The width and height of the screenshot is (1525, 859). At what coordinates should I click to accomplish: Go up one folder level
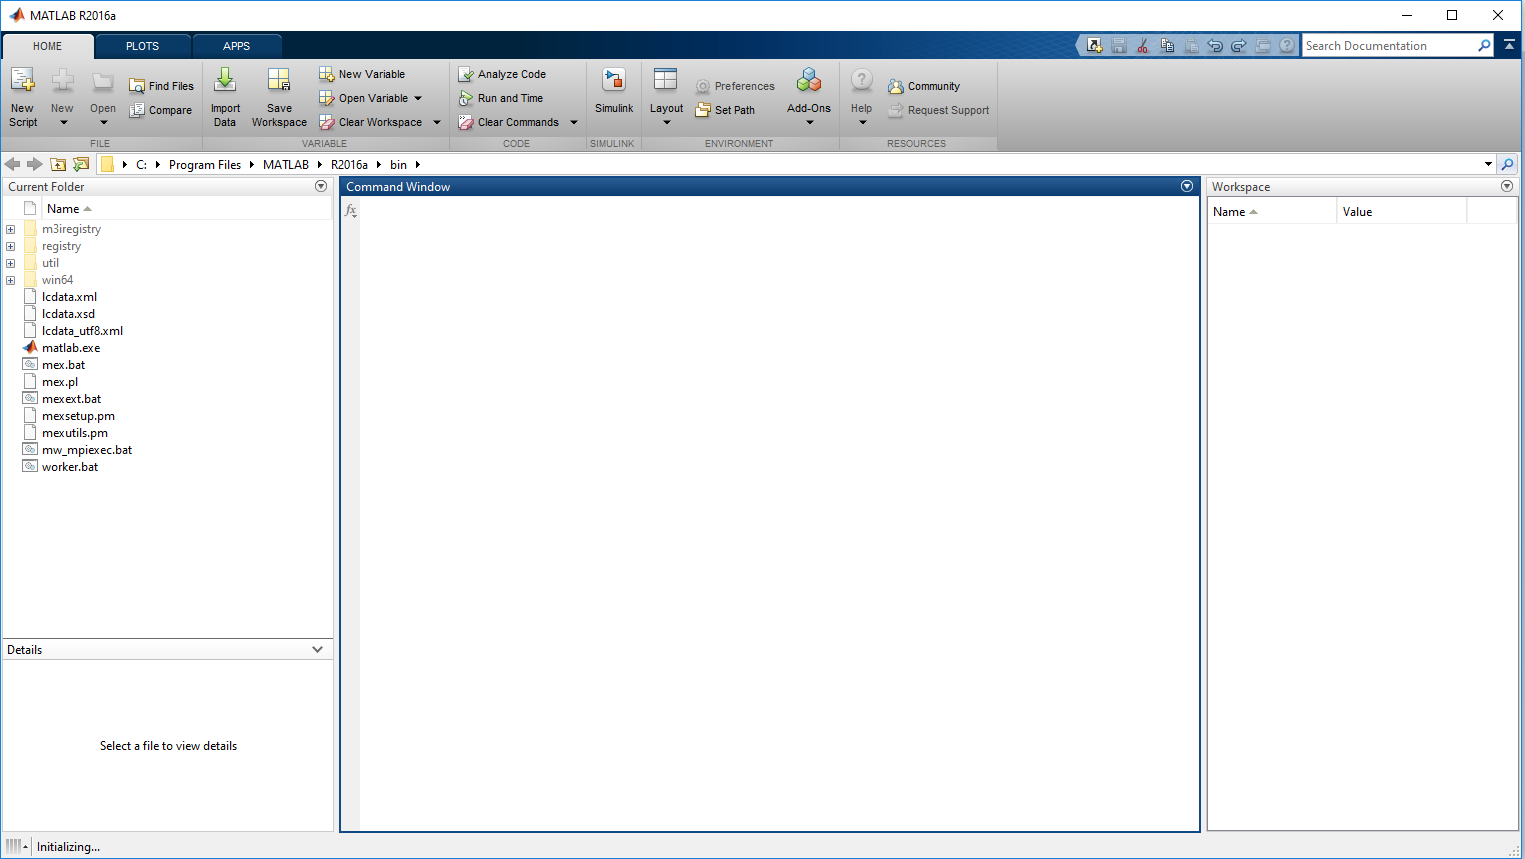click(x=58, y=164)
